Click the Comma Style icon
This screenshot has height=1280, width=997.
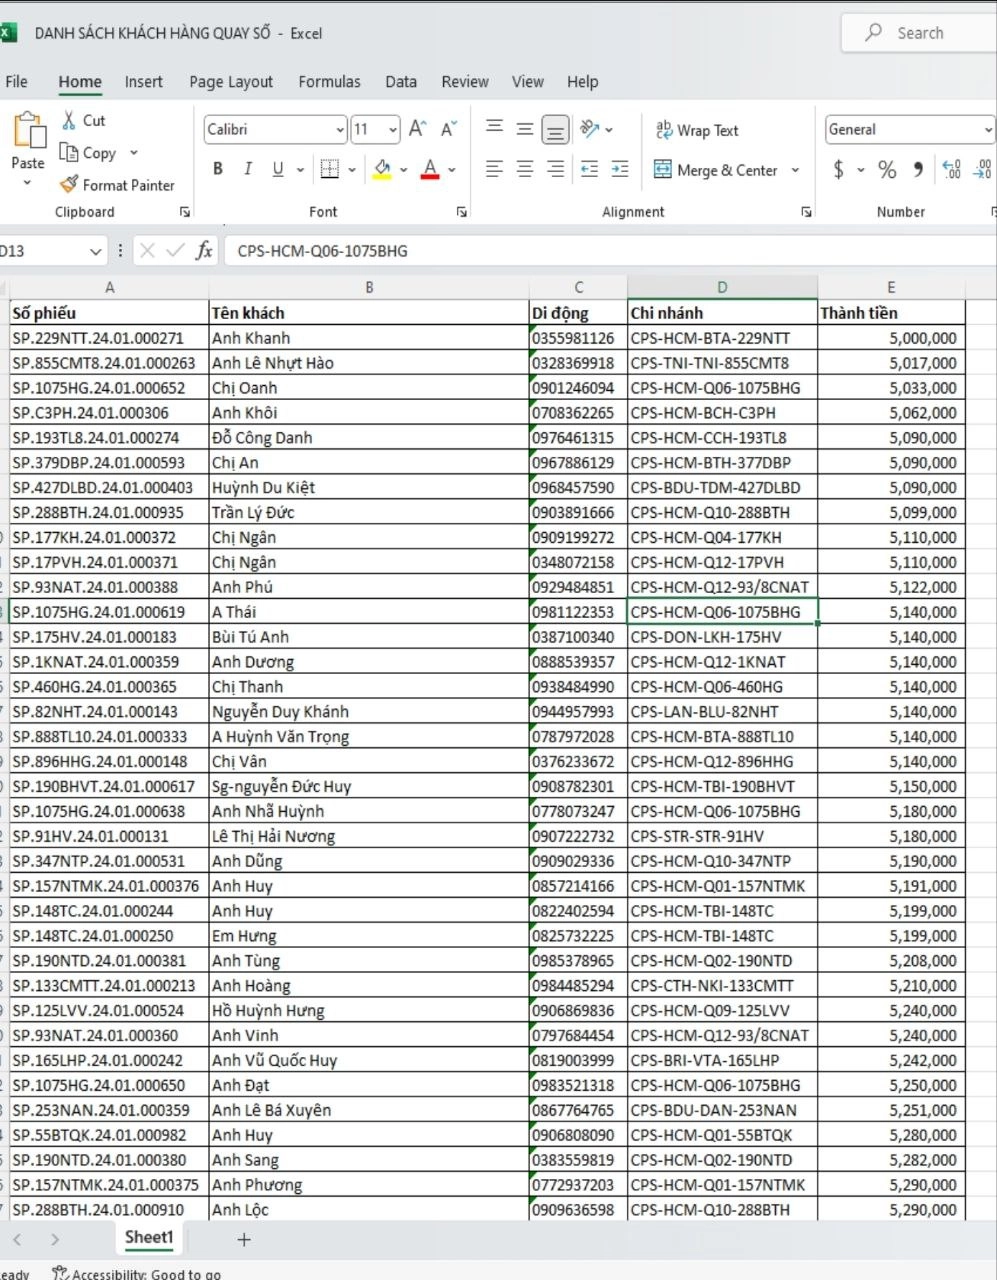tap(917, 170)
